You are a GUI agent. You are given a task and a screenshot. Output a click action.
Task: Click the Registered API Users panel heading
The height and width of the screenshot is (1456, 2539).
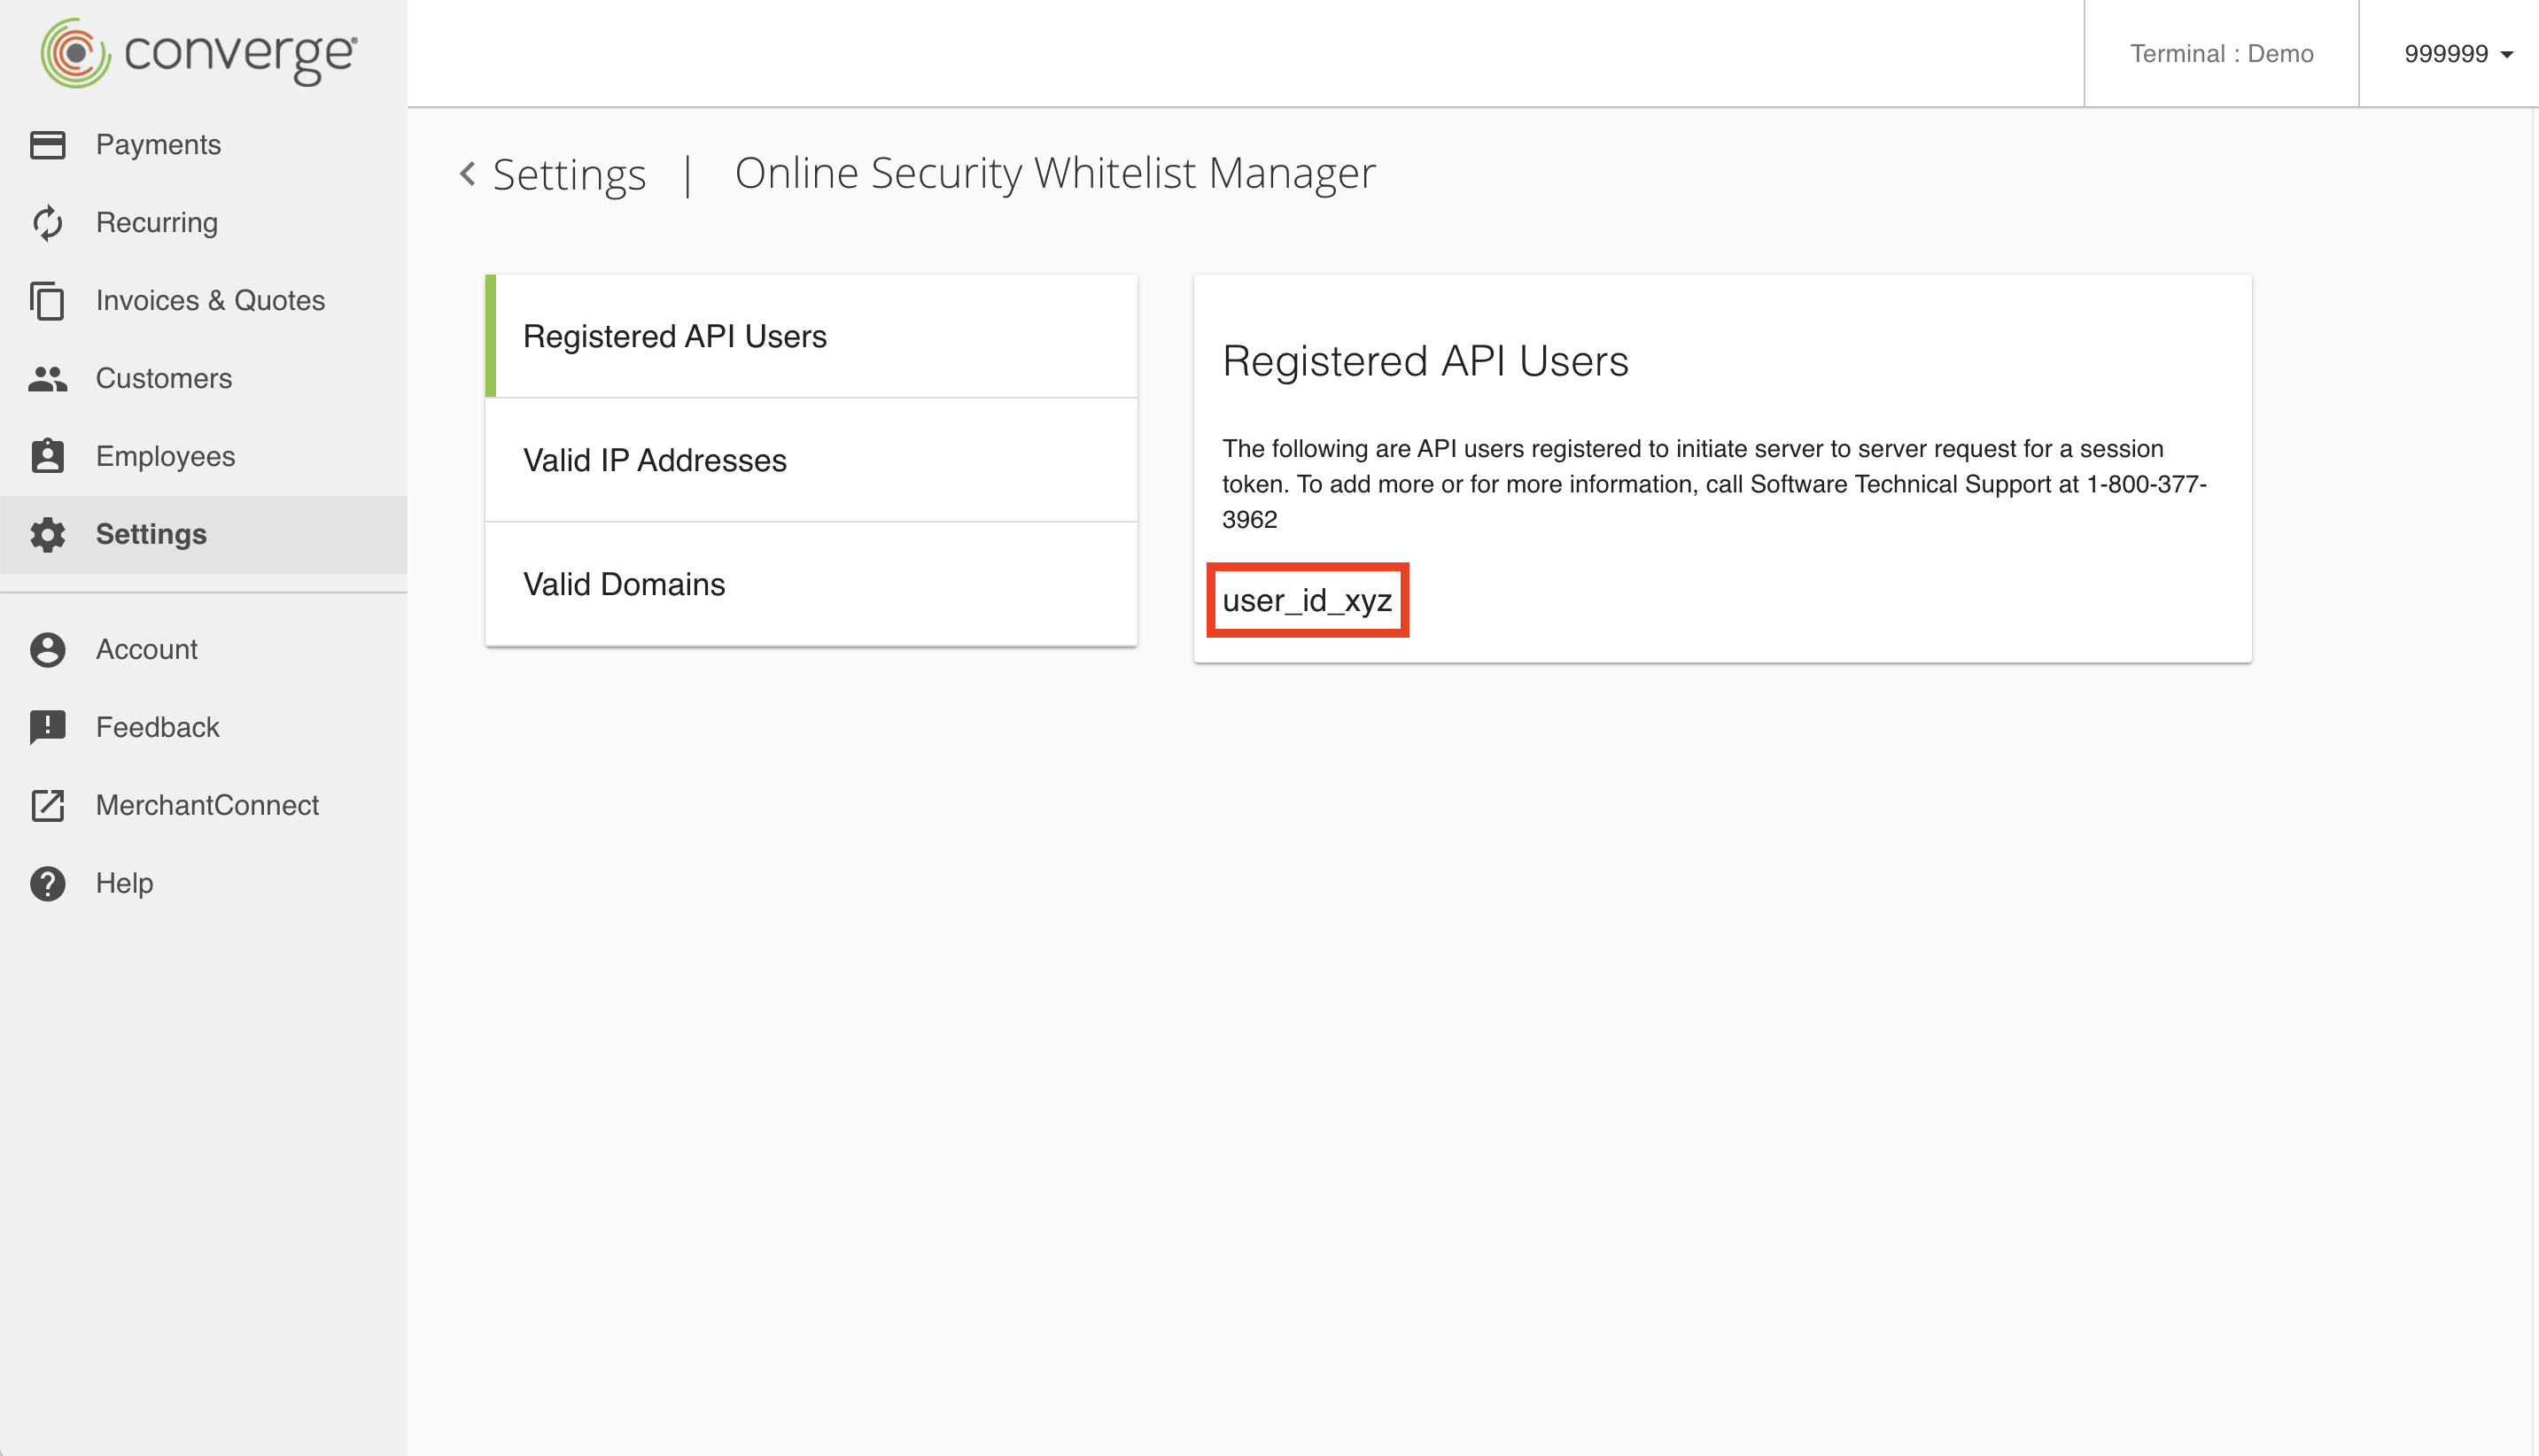click(1425, 361)
